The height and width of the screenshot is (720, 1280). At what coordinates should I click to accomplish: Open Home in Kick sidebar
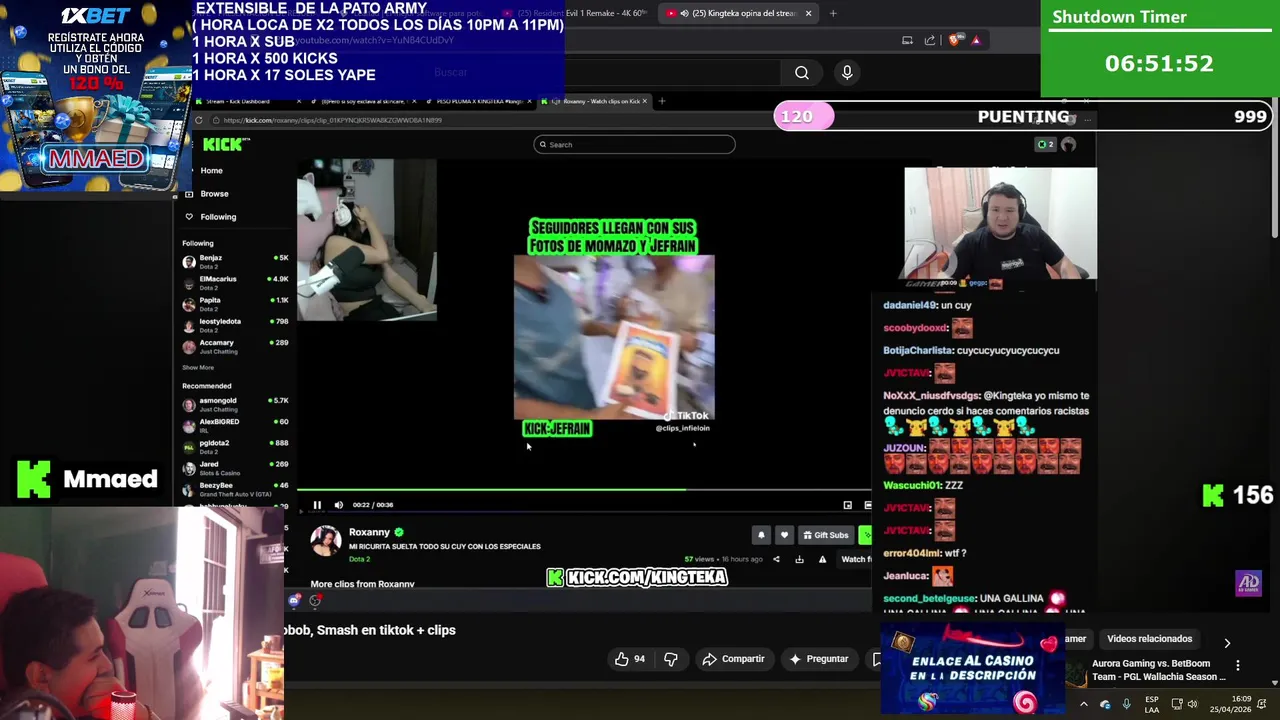point(211,171)
